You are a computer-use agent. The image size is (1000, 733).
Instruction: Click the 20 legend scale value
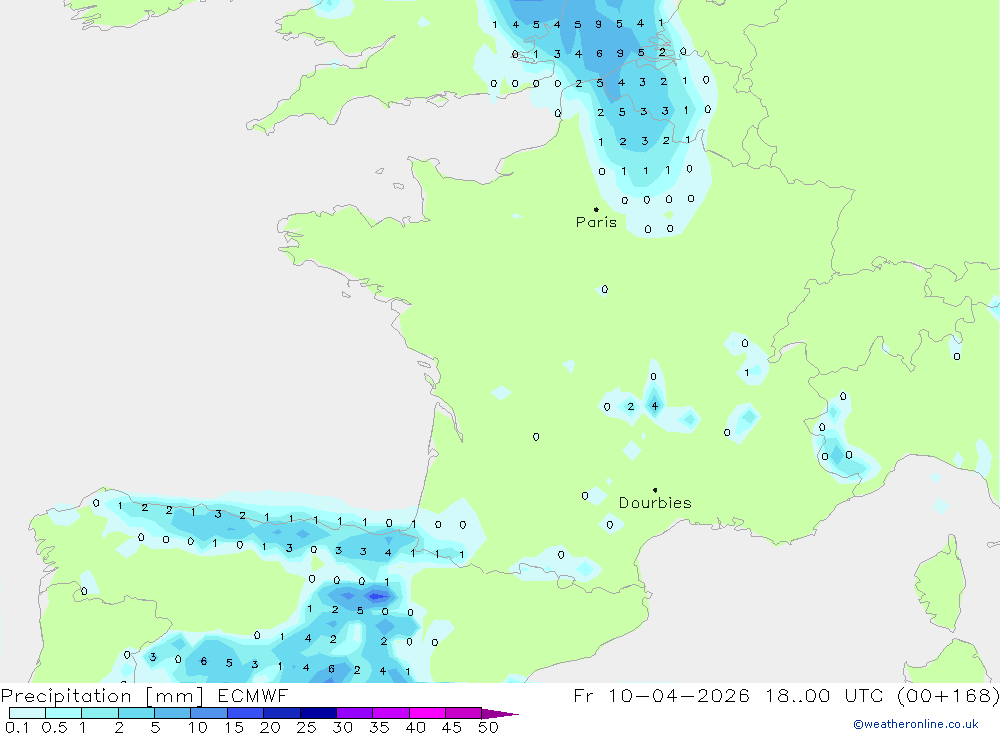tap(270, 727)
